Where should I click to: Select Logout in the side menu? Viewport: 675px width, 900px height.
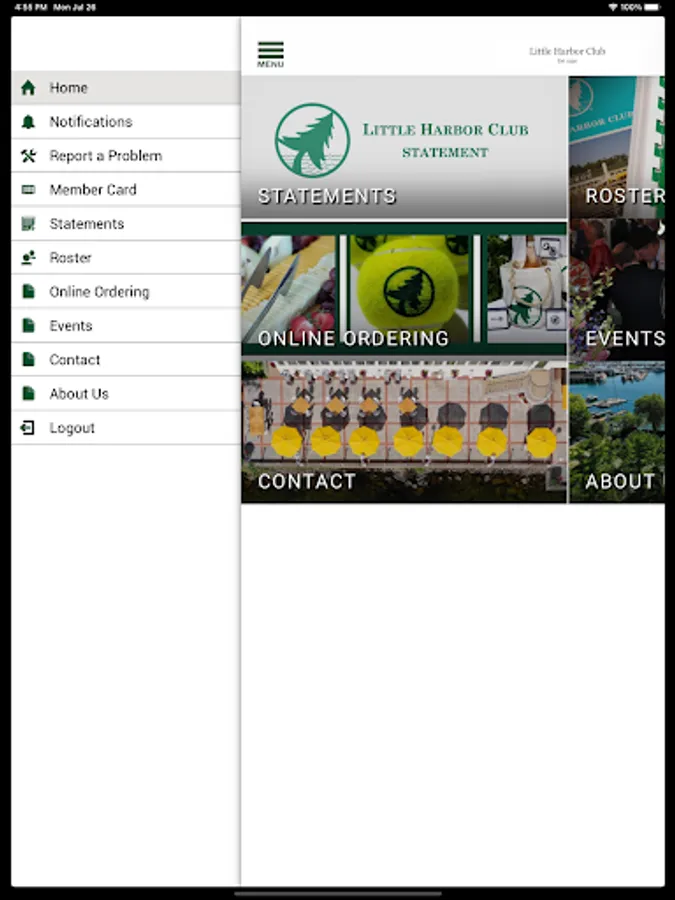click(126, 428)
